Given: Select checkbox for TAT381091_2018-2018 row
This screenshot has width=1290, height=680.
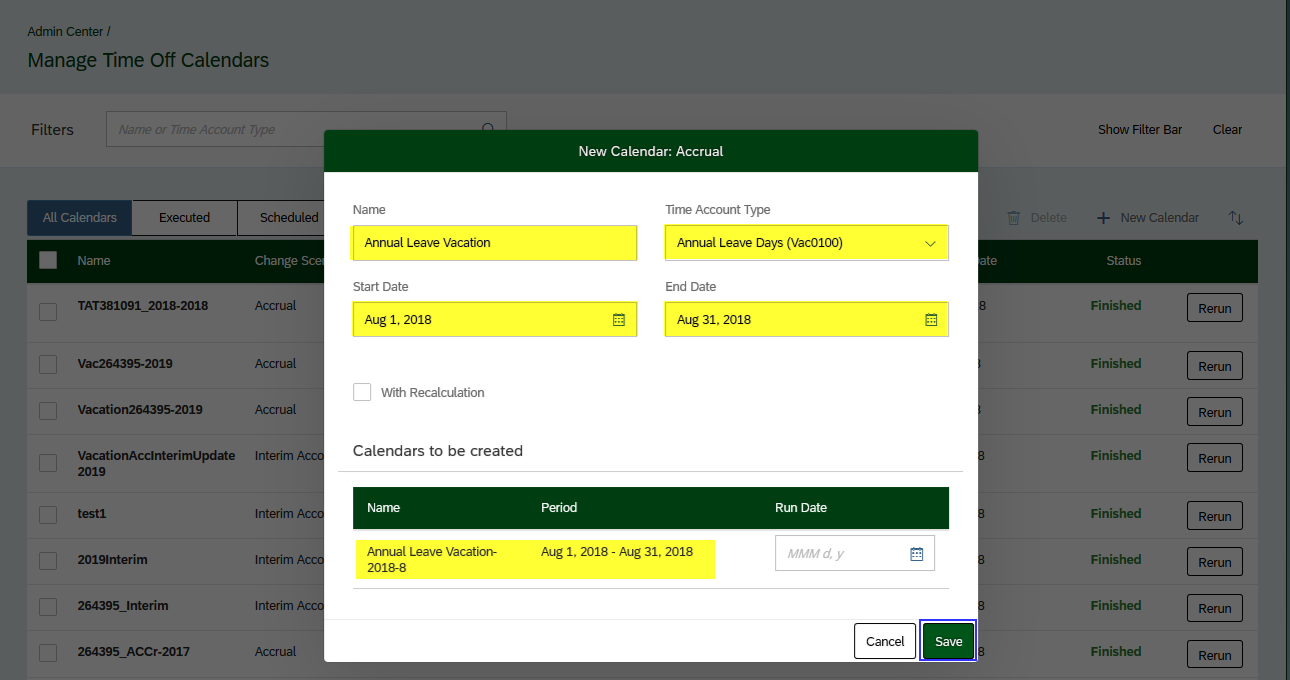Looking at the screenshot, I should [48, 312].
